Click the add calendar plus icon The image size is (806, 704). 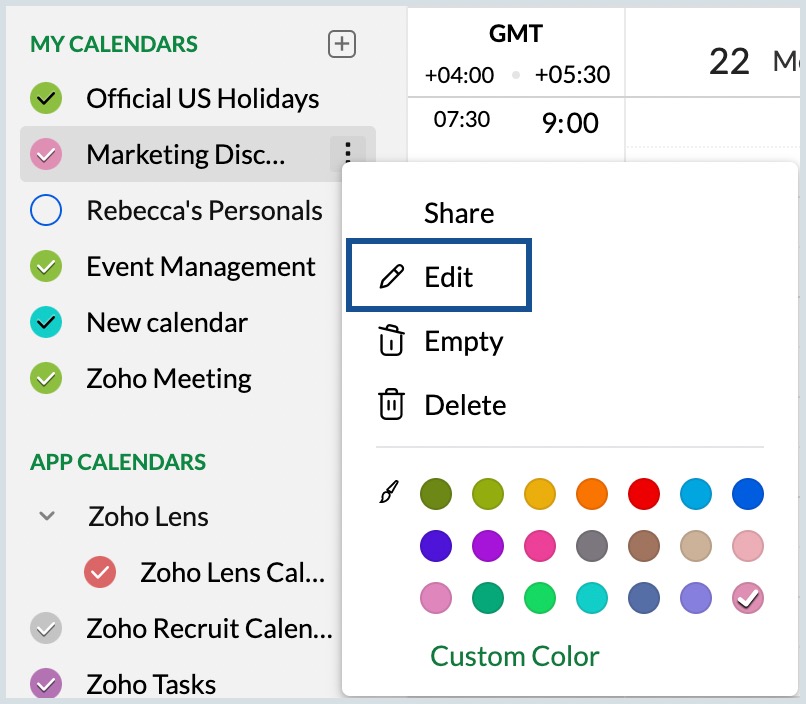click(342, 44)
